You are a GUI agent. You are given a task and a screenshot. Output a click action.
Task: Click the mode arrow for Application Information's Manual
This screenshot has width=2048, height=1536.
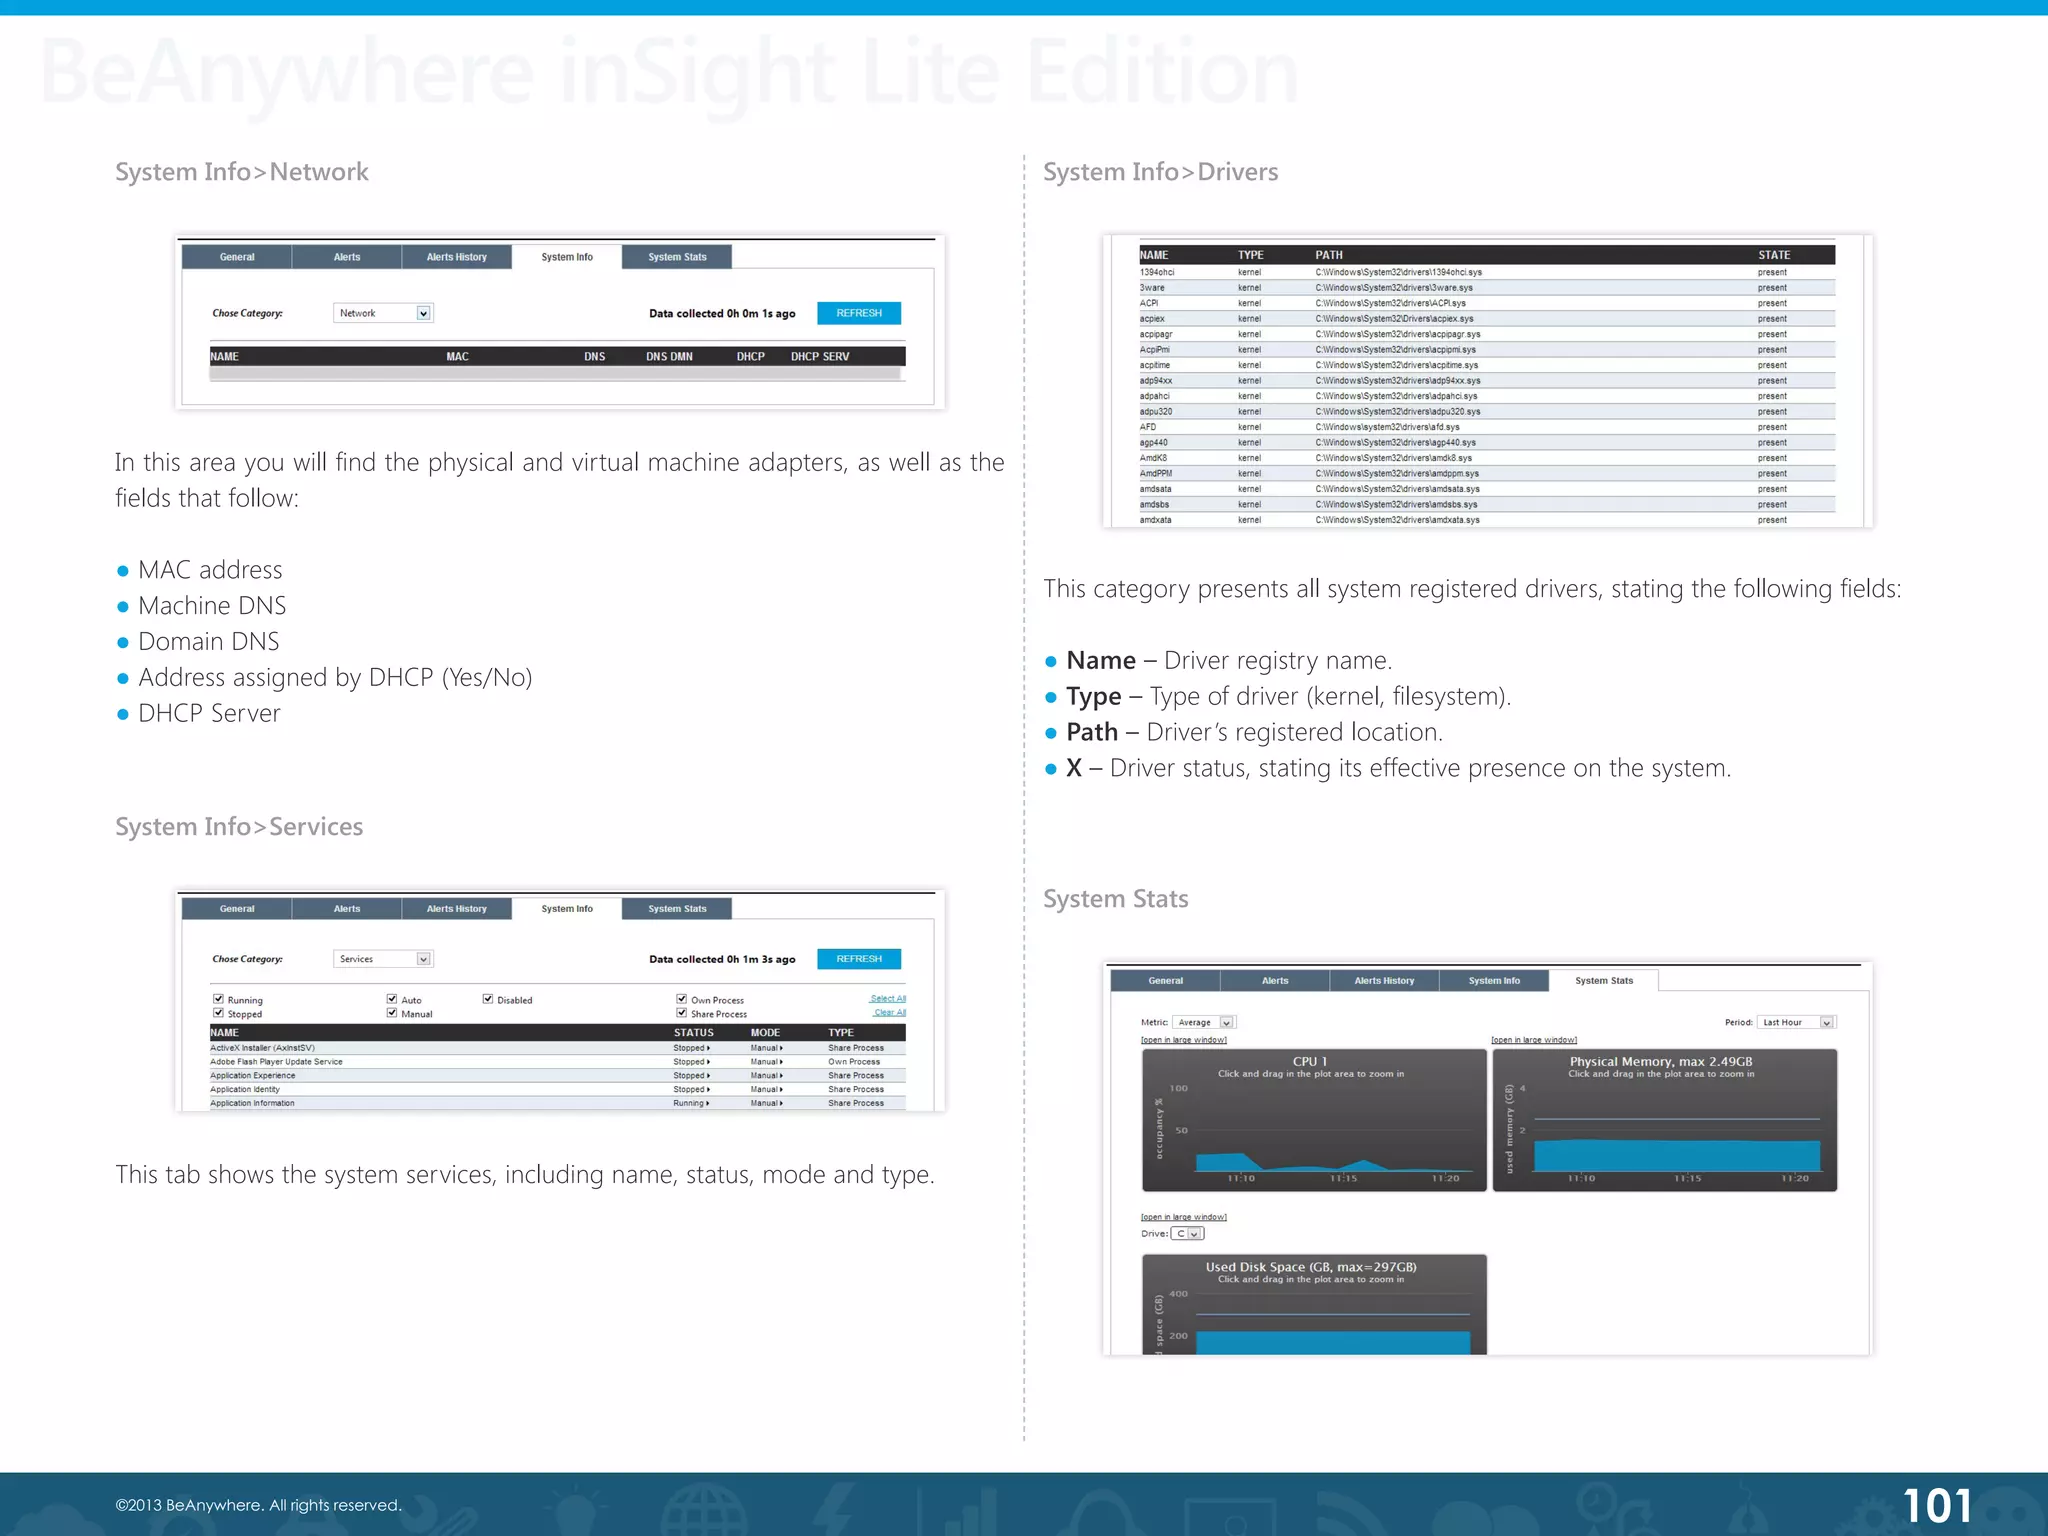[781, 1103]
